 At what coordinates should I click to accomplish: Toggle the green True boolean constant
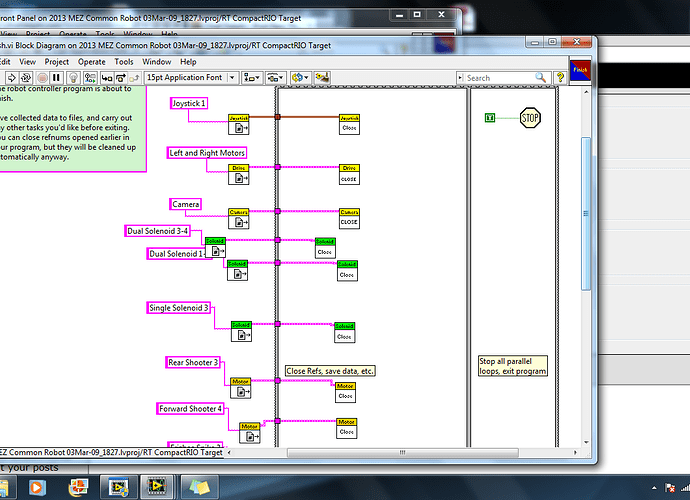[490, 118]
